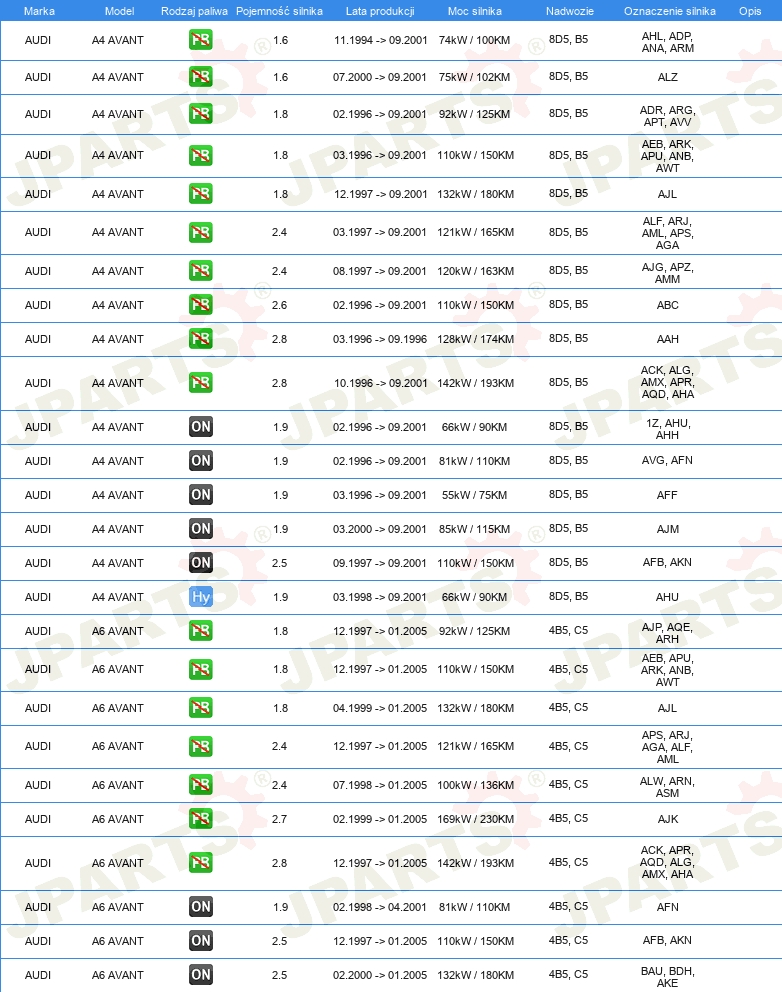
Task: Click the Nadwozie column header
Action: point(569,11)
